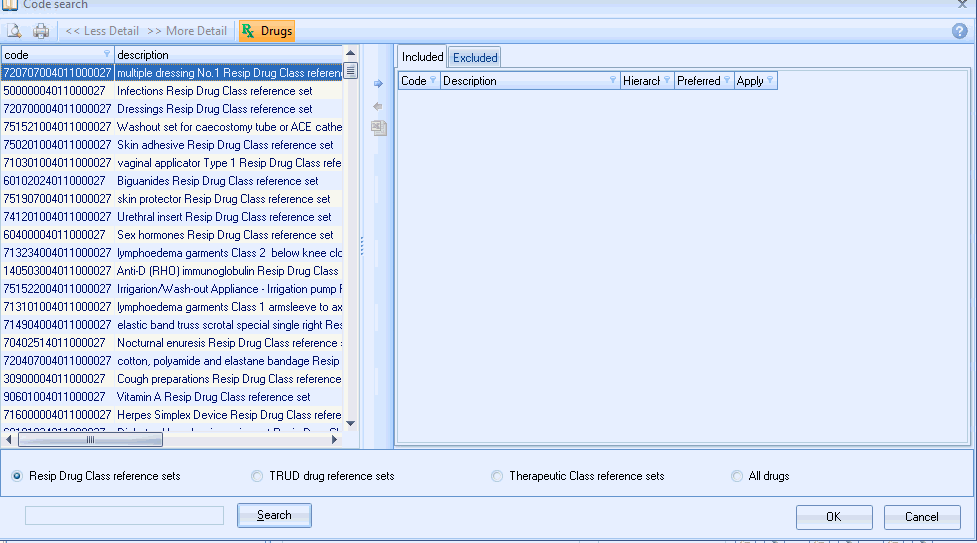The width and height of the screenshot is (977, 543).
Task: Open the Apply column filter dropdown
Action: [x=770, y=81]
